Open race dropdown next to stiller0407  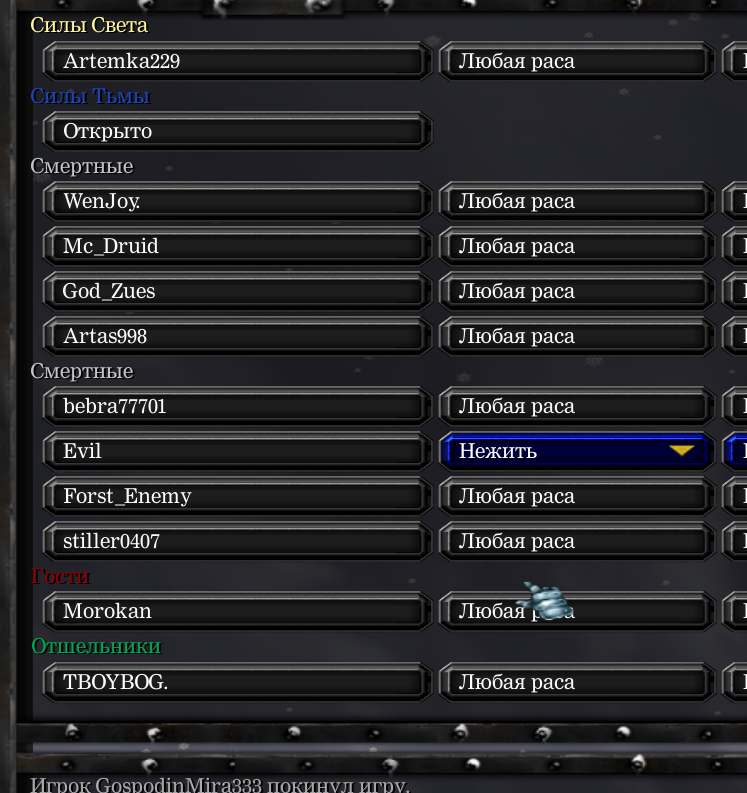click(x=577, y=541)
